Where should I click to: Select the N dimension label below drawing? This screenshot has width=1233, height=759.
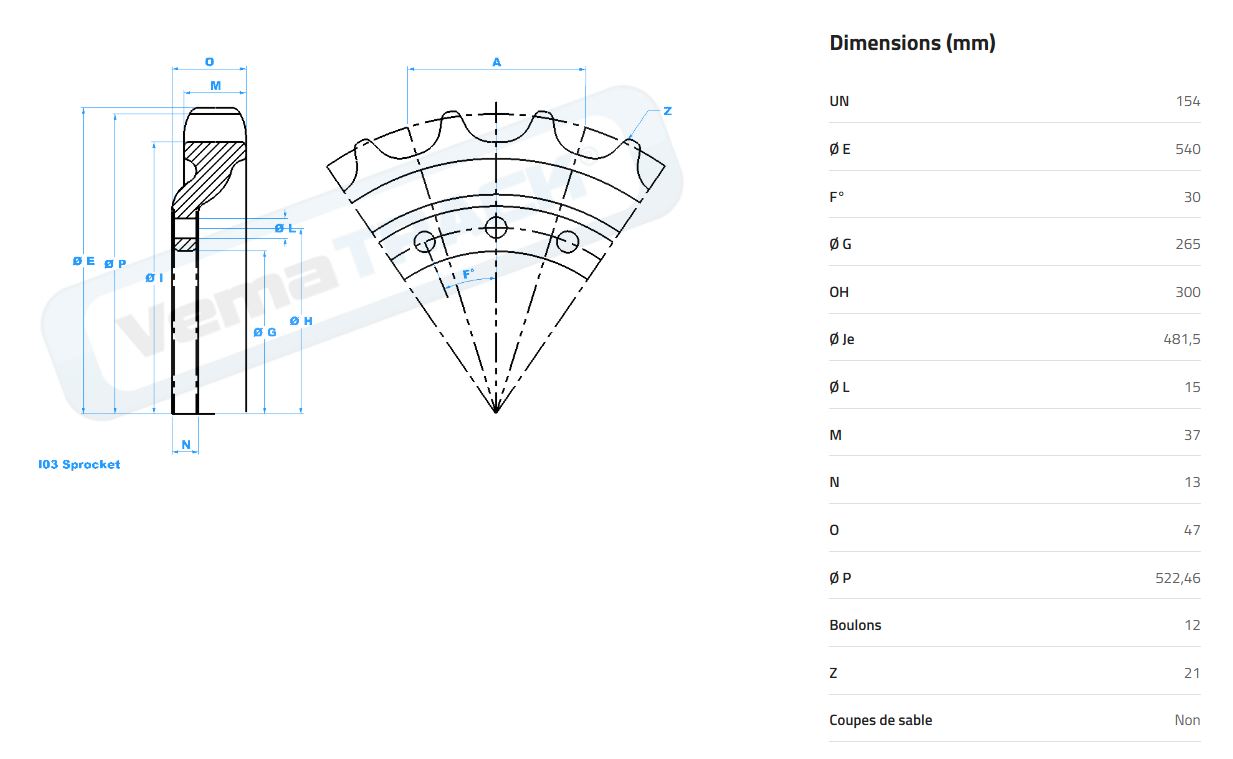pos(185,442)
